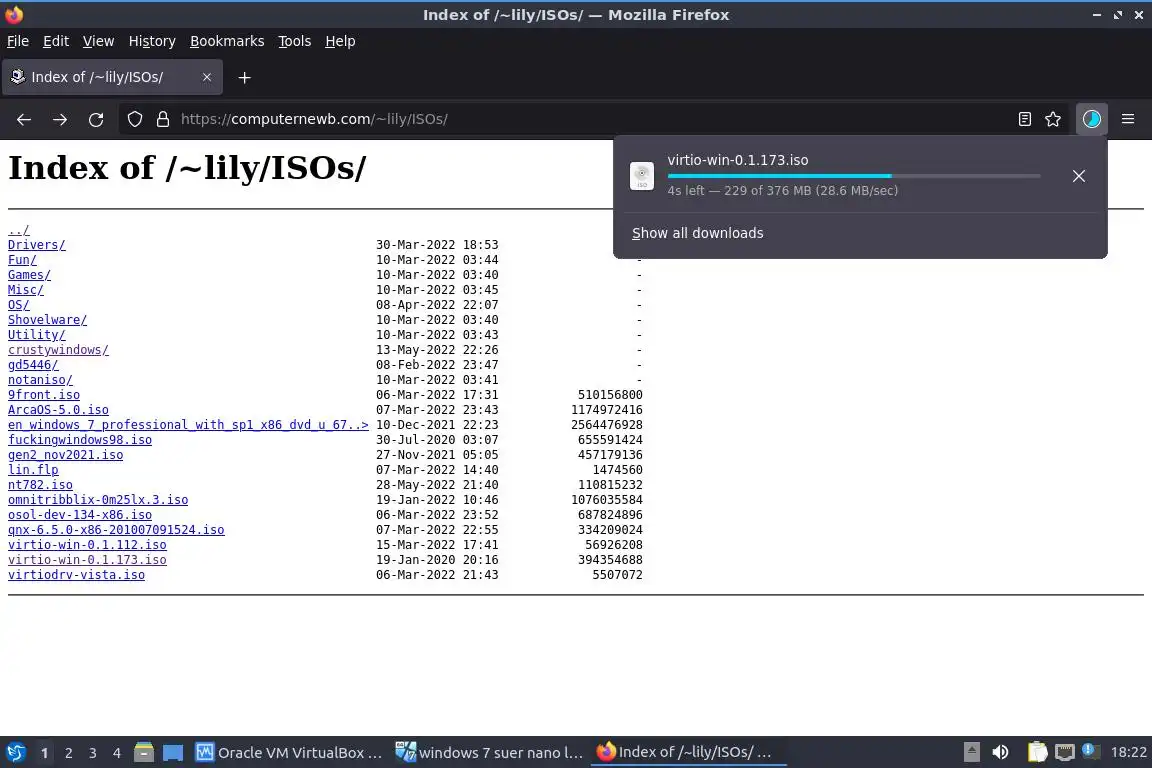Open the notaniso/ directory link
This screenshot has width=1152, height=768.
tap(40, 379)
